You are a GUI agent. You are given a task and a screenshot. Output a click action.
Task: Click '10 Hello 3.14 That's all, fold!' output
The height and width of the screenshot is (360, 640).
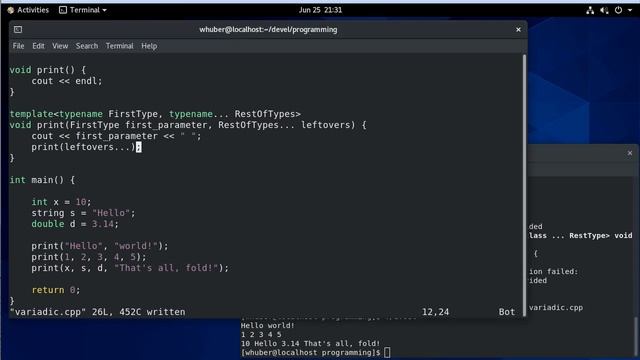(x=310, y=344)
